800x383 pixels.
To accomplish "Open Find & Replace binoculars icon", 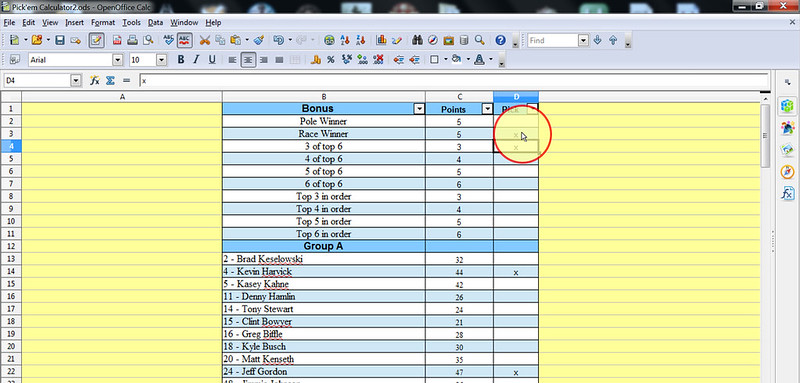I will point(417,40).
